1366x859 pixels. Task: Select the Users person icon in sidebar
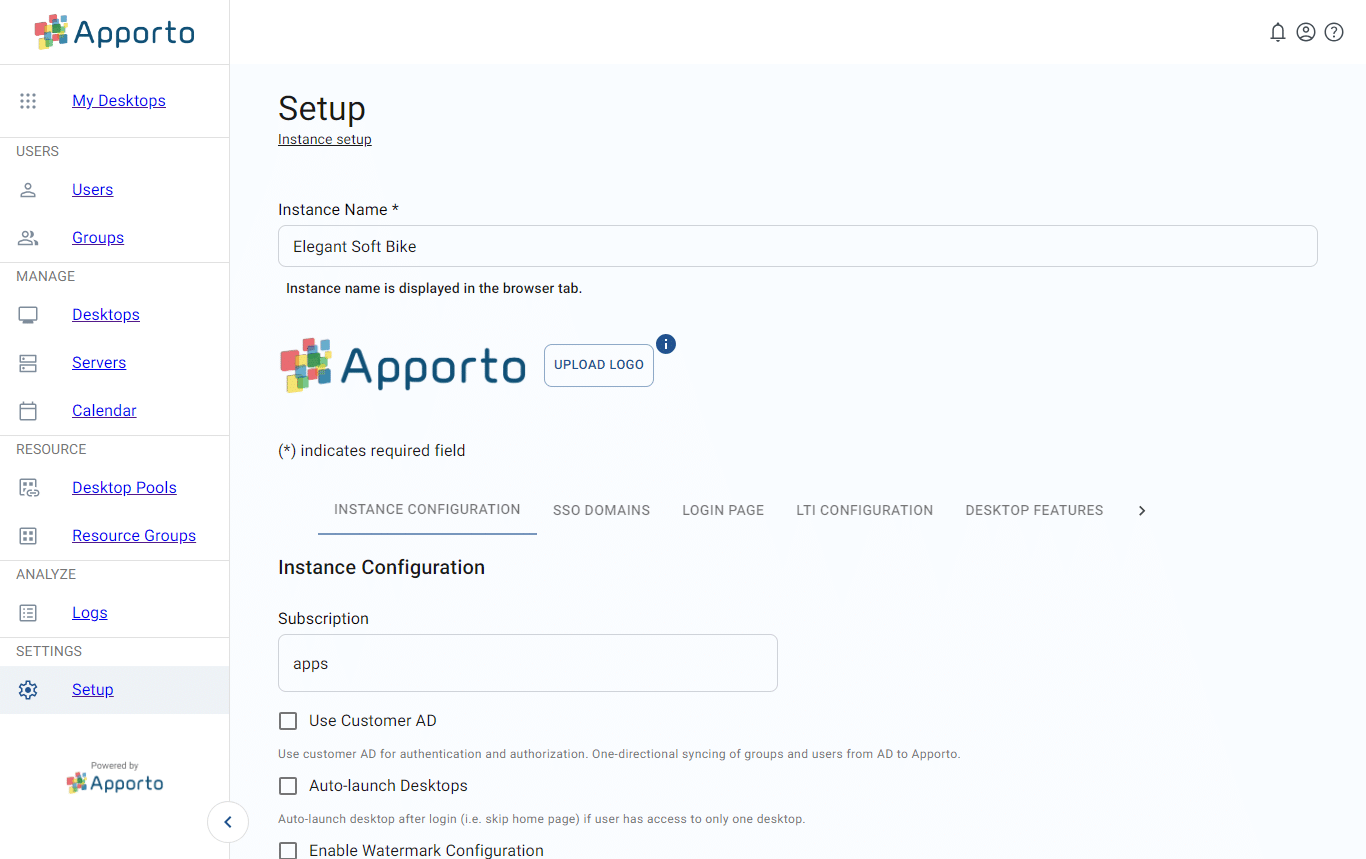click(x=27, y=189)
